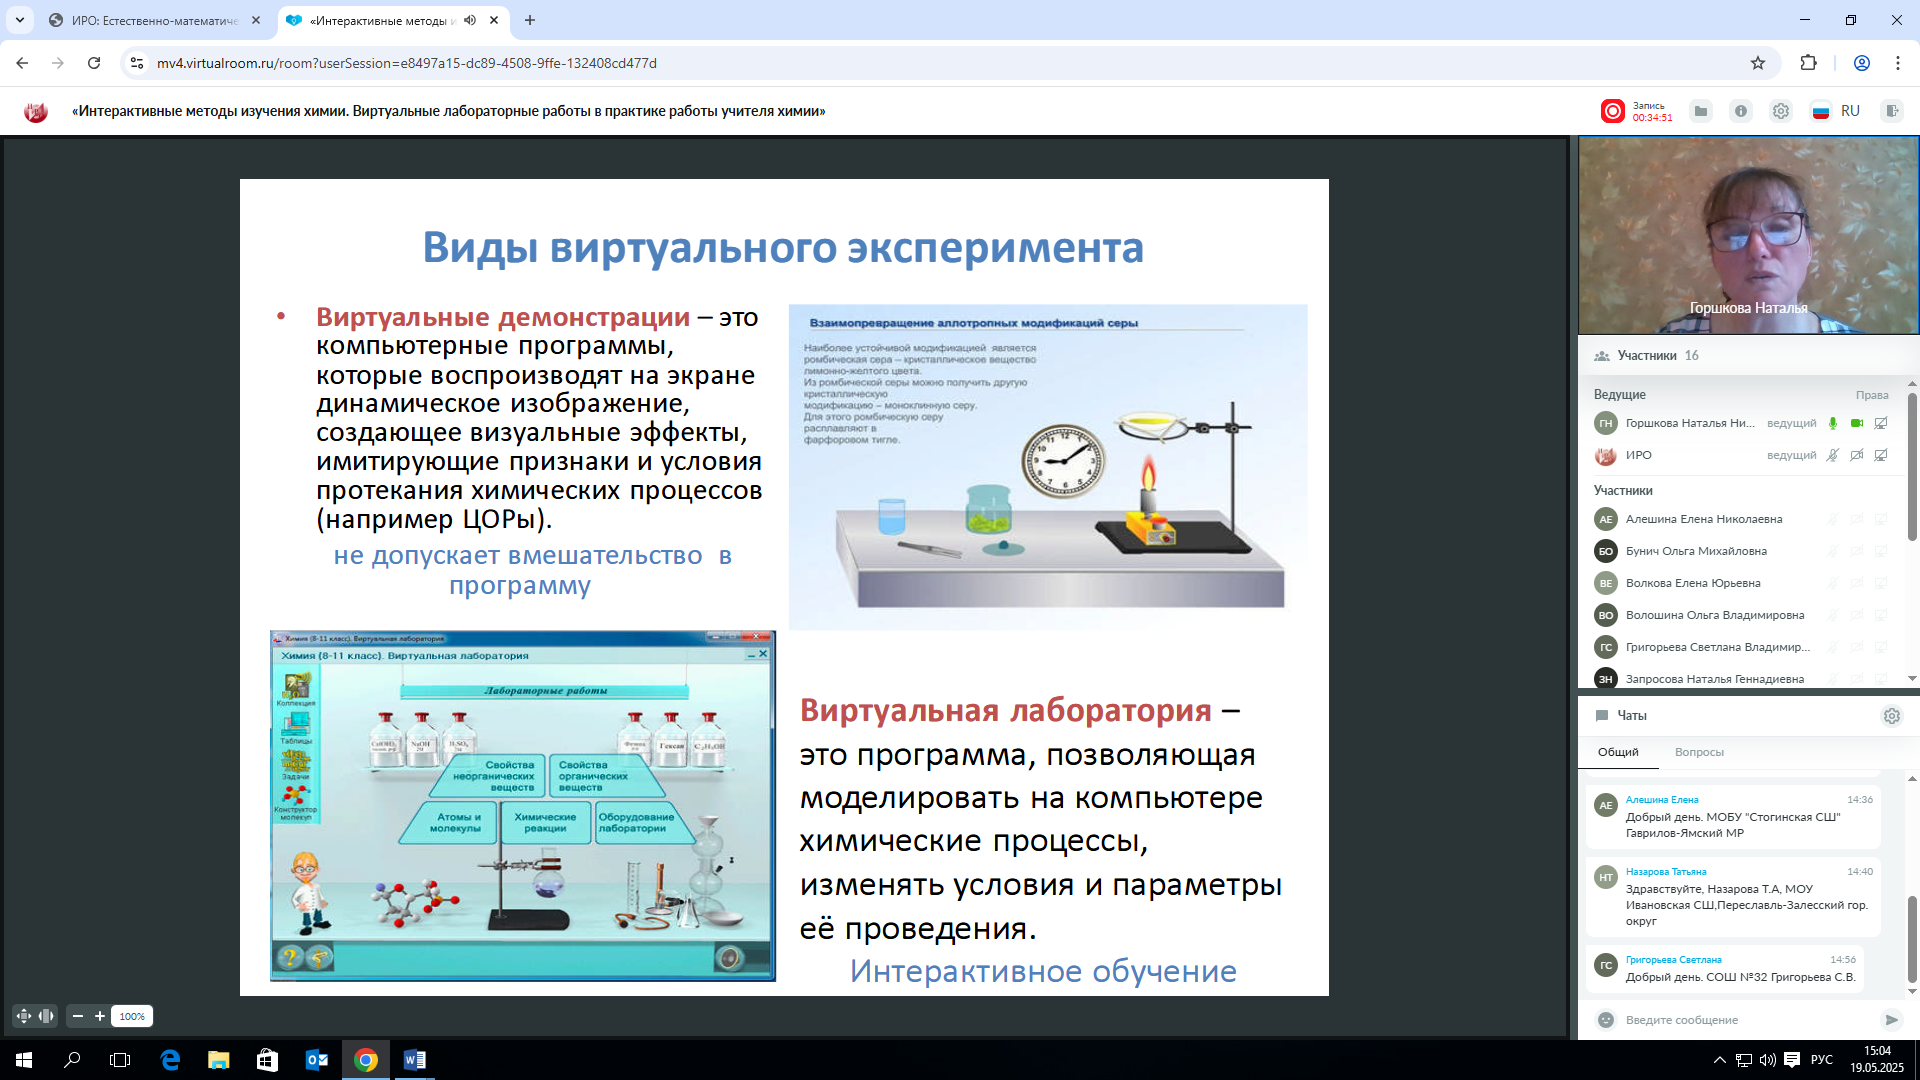Select participant Волошина Ольга Владимировна
1920x1080 pixels.
click(1715, 615)
